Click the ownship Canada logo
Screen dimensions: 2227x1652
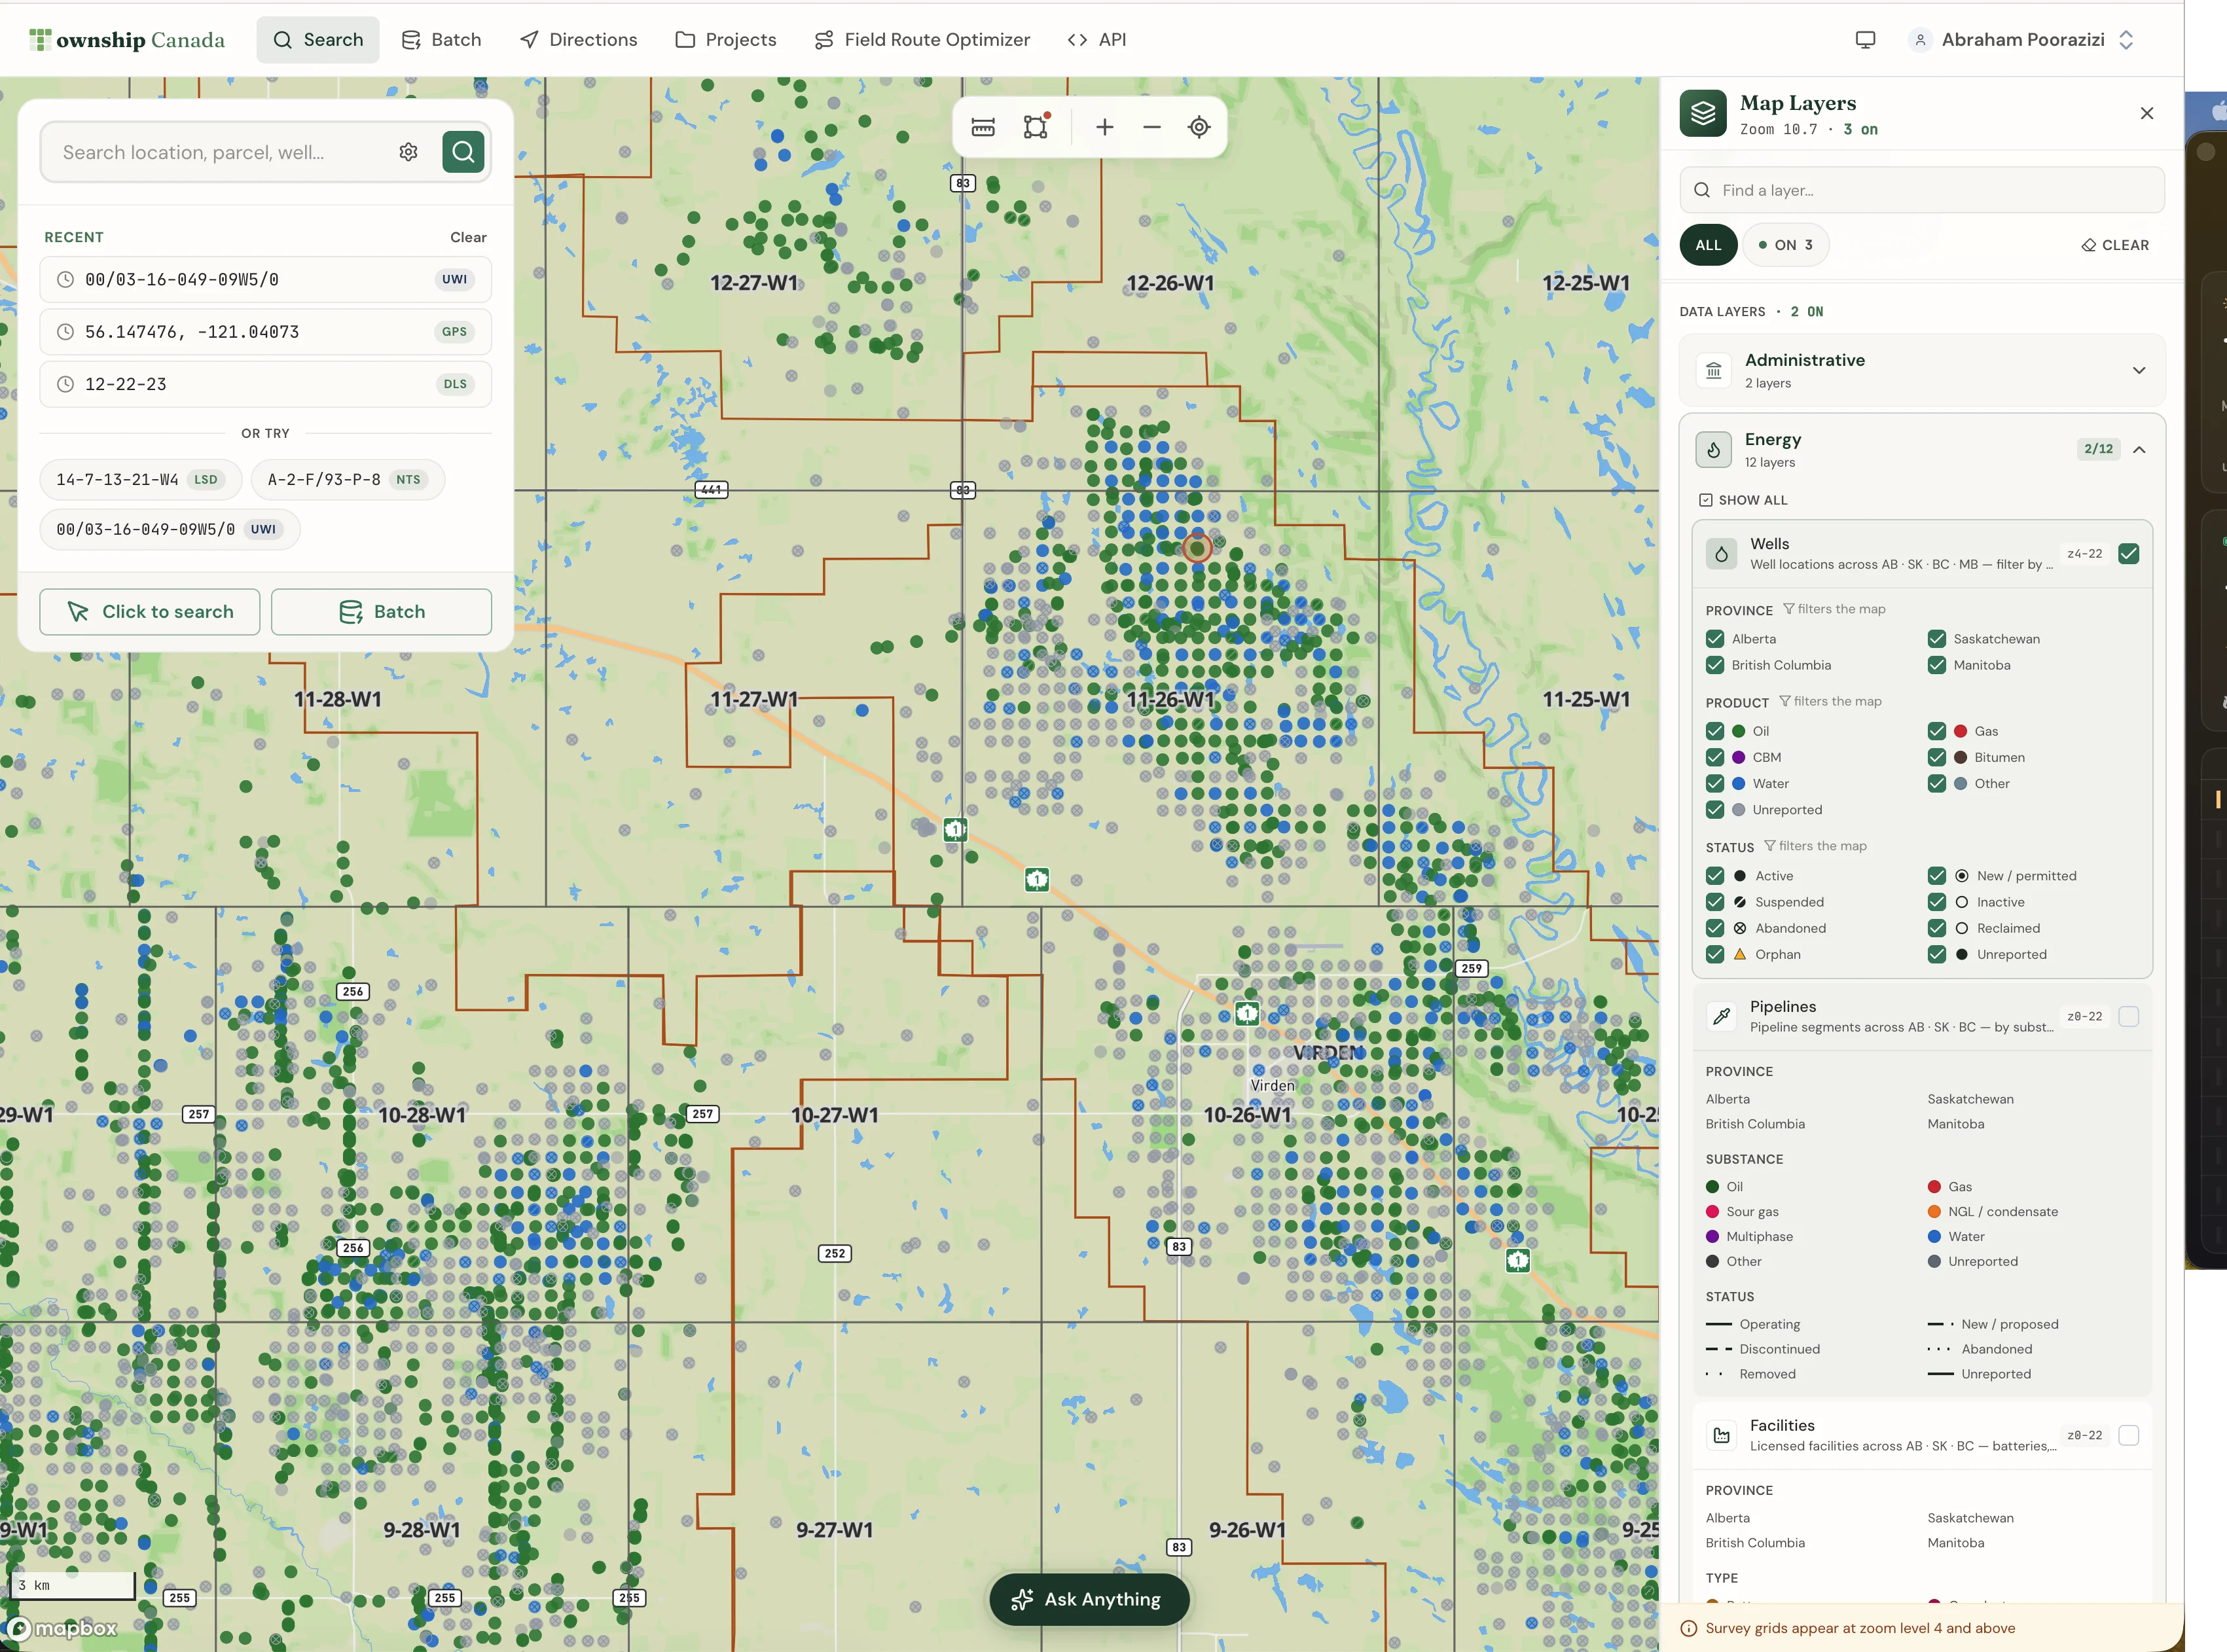click(127, 40)
